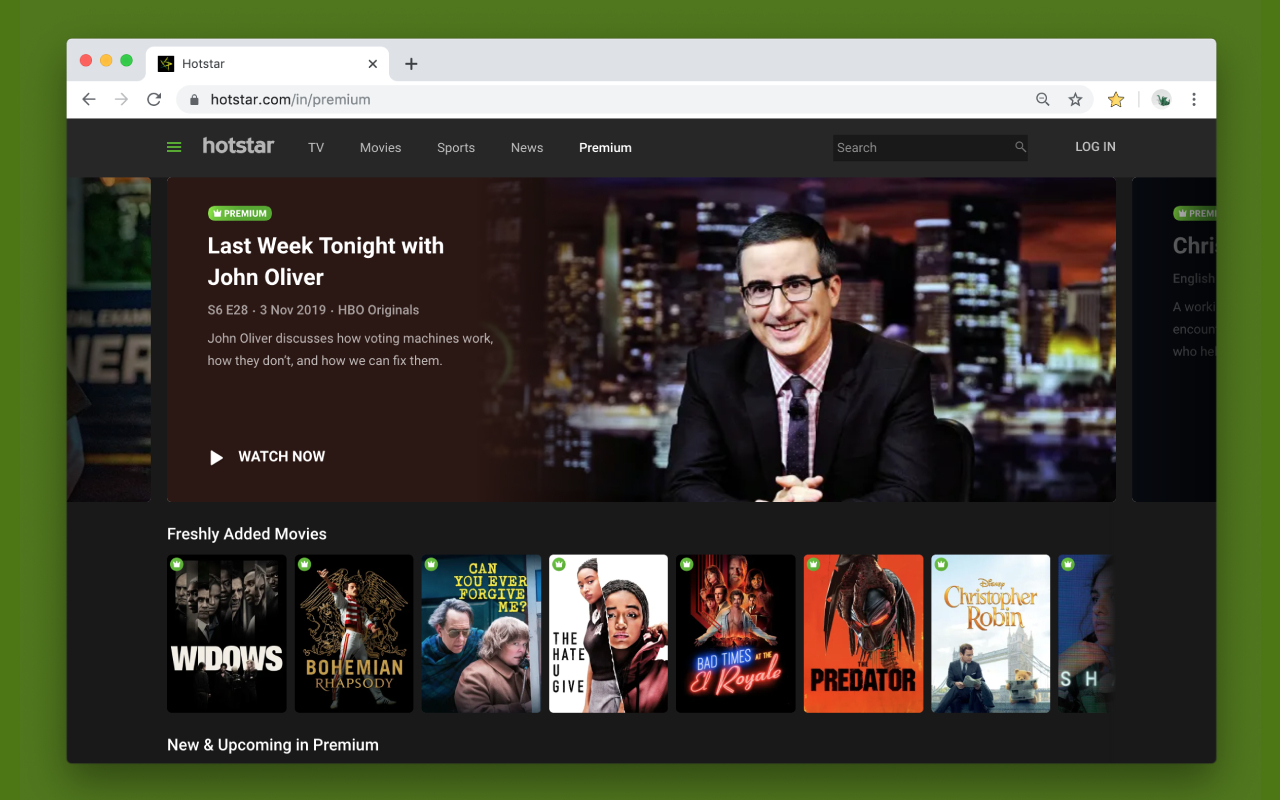Click WATCH NOW on the banner
Image resolution: width=1280 pixels, height=800 pixels.
click(x=281, y=456)
